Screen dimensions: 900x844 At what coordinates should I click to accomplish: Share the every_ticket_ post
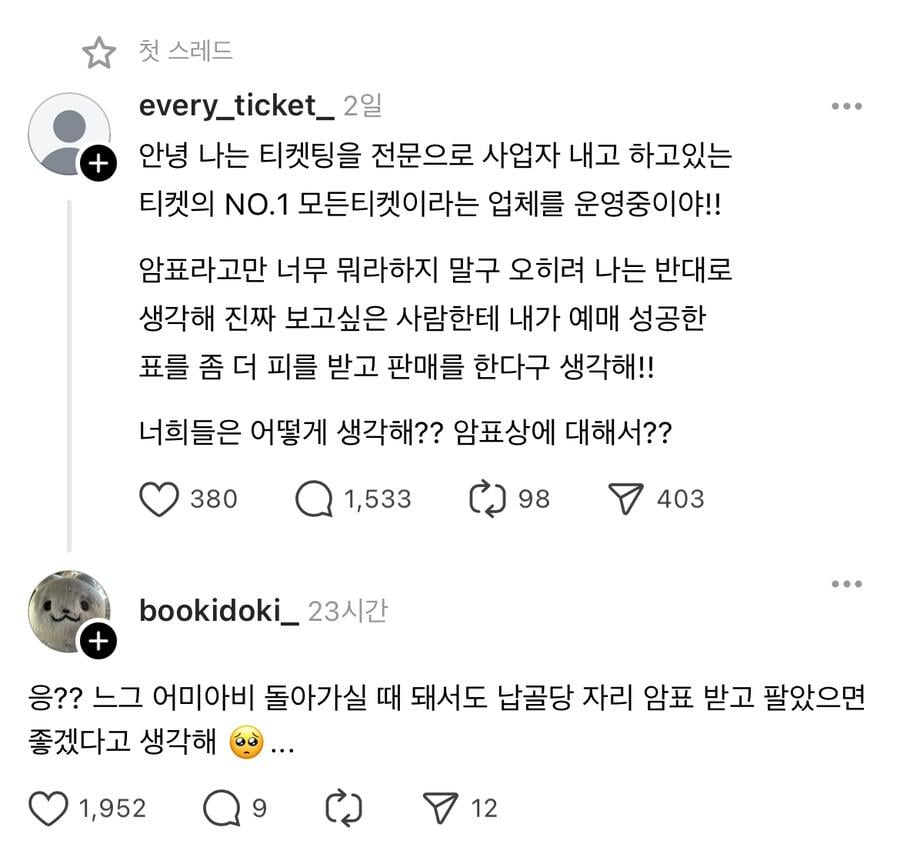point(627,498)
